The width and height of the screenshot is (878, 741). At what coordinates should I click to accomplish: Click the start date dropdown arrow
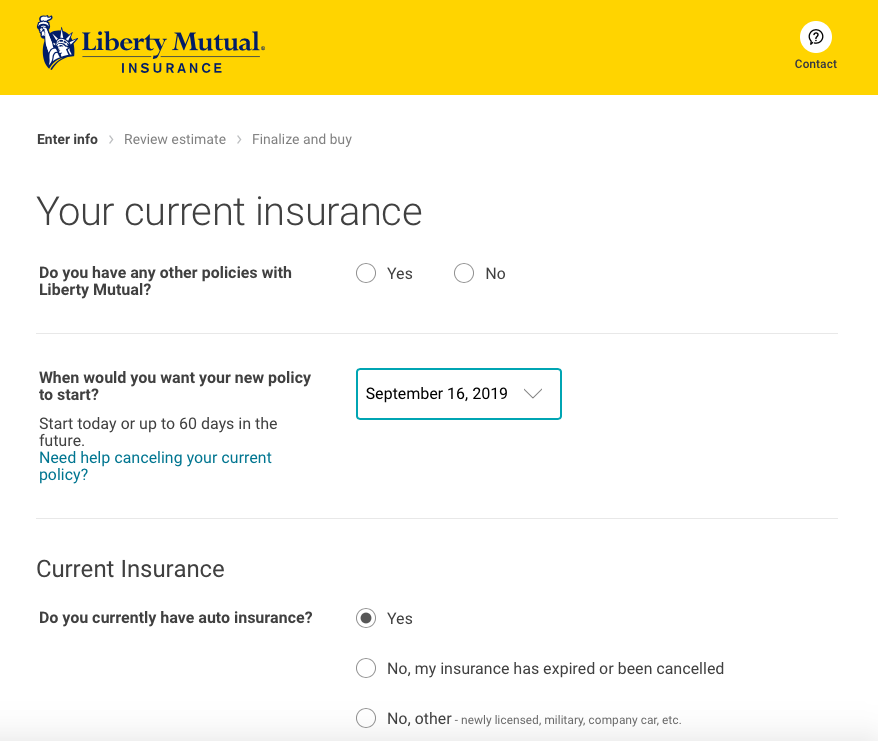pyautogui.click(x=533, y=394)
